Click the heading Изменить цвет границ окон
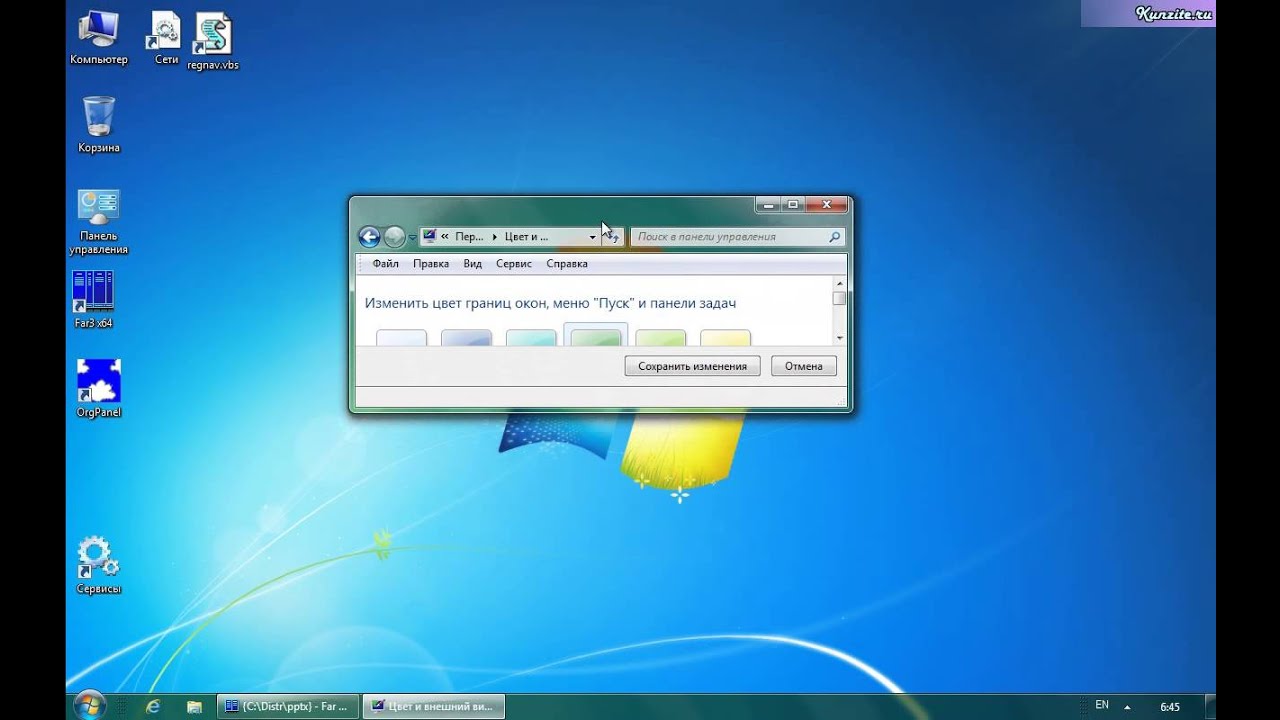 tap(550, 303)
